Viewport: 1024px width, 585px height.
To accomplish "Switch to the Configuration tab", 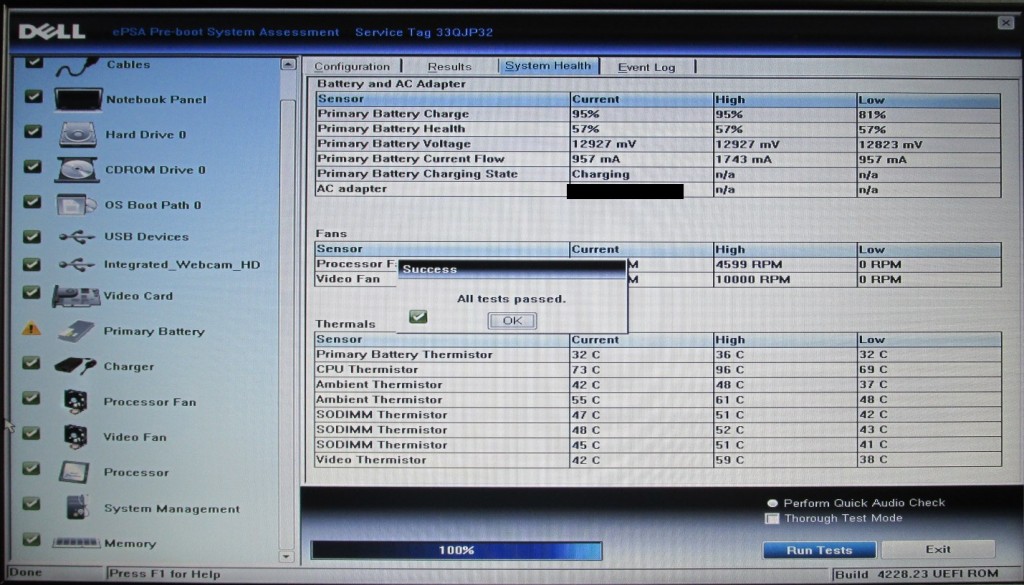I will pos(352,67).
